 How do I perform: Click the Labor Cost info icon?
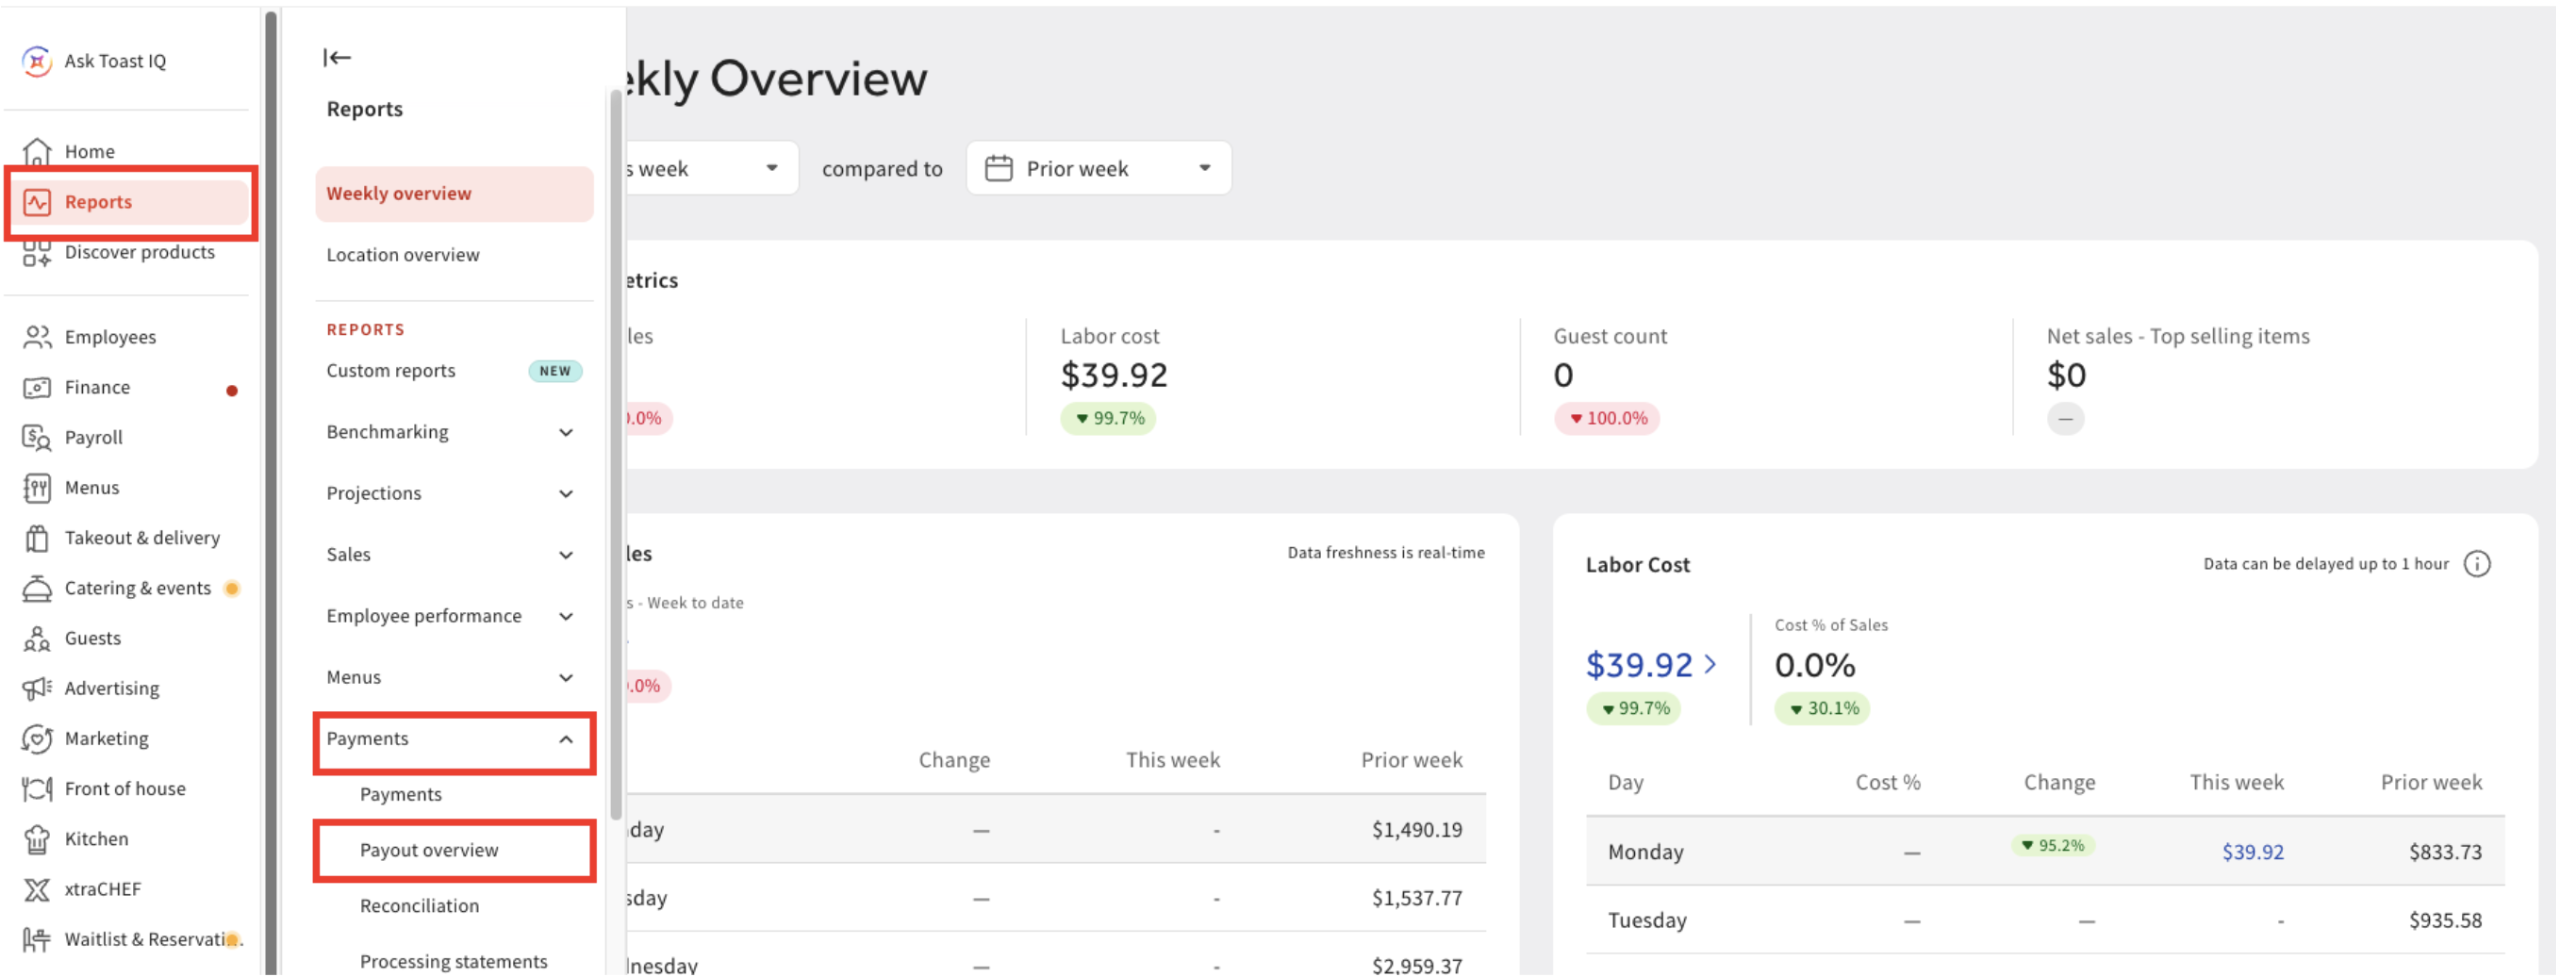[x=2477, y=564]
